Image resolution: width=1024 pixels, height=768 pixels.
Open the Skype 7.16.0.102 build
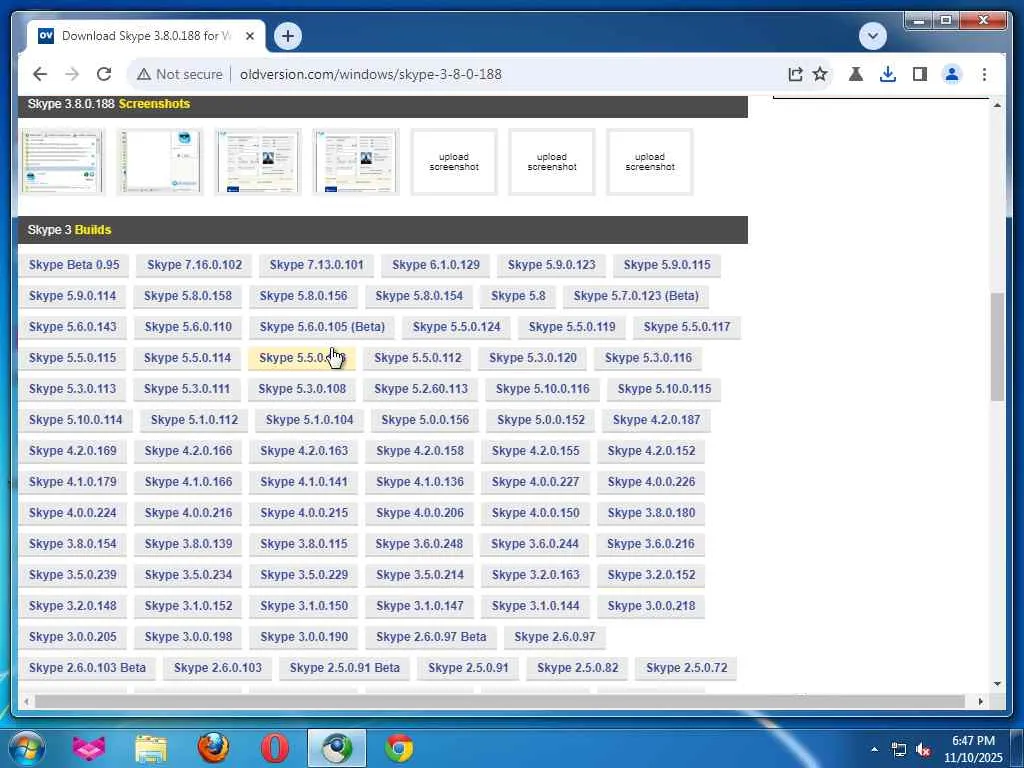pyautogui.click(x=195, y=265)
